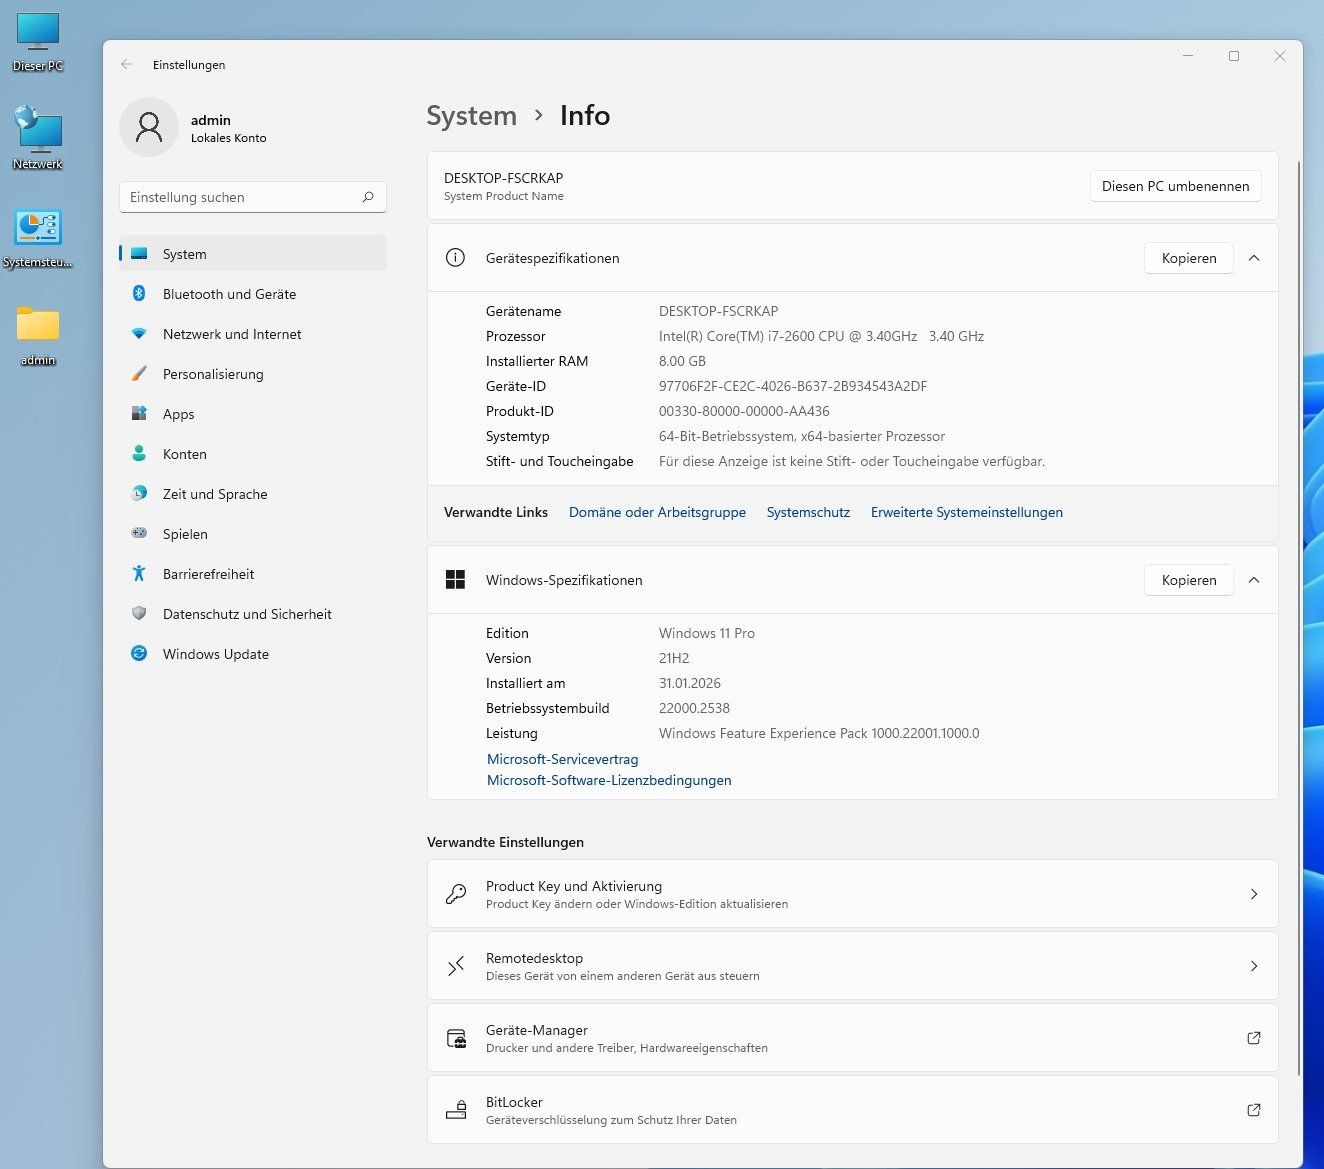Open Microsoft-Software-Lizenzbedingungen link
This screenshot has height=1169, width=1324.
click(x=609, y=780)
